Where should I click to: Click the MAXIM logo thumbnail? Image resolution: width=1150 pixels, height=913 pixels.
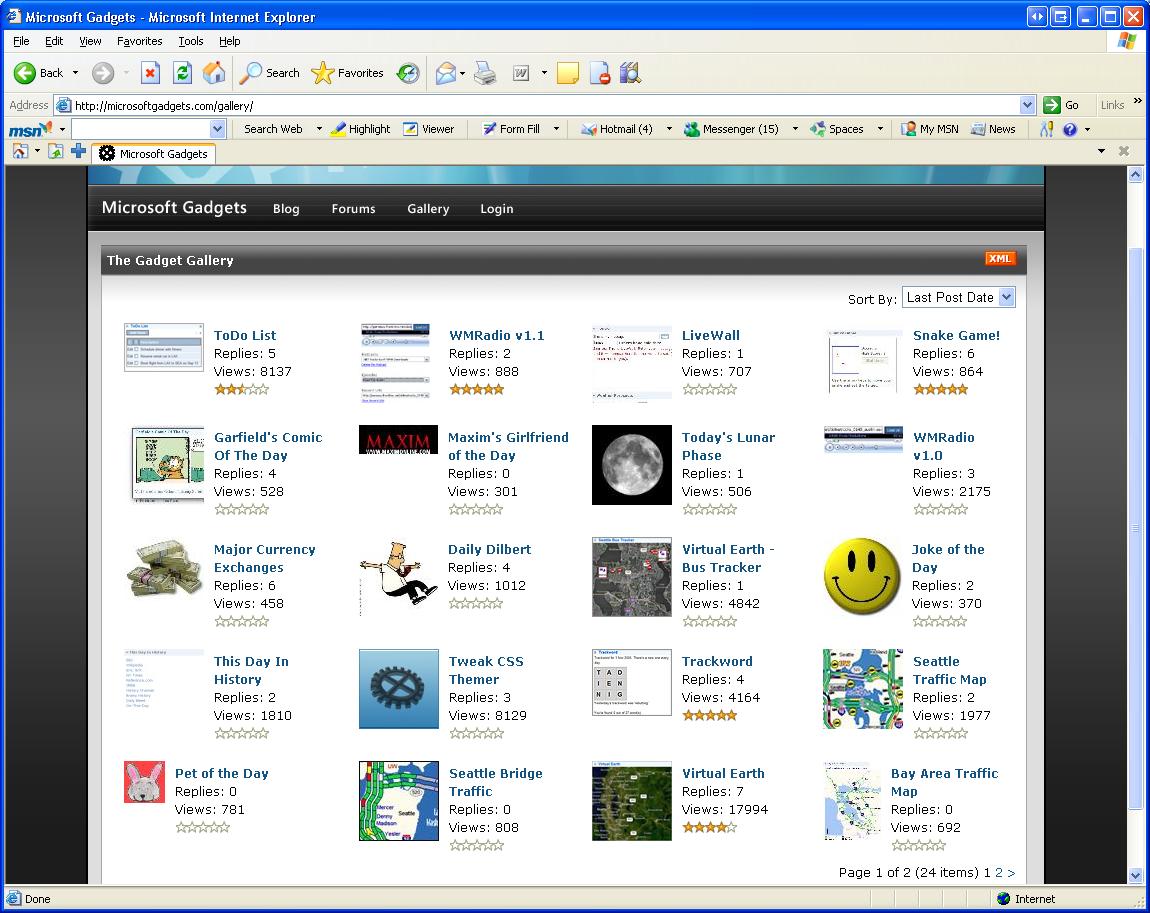[398, 440]
